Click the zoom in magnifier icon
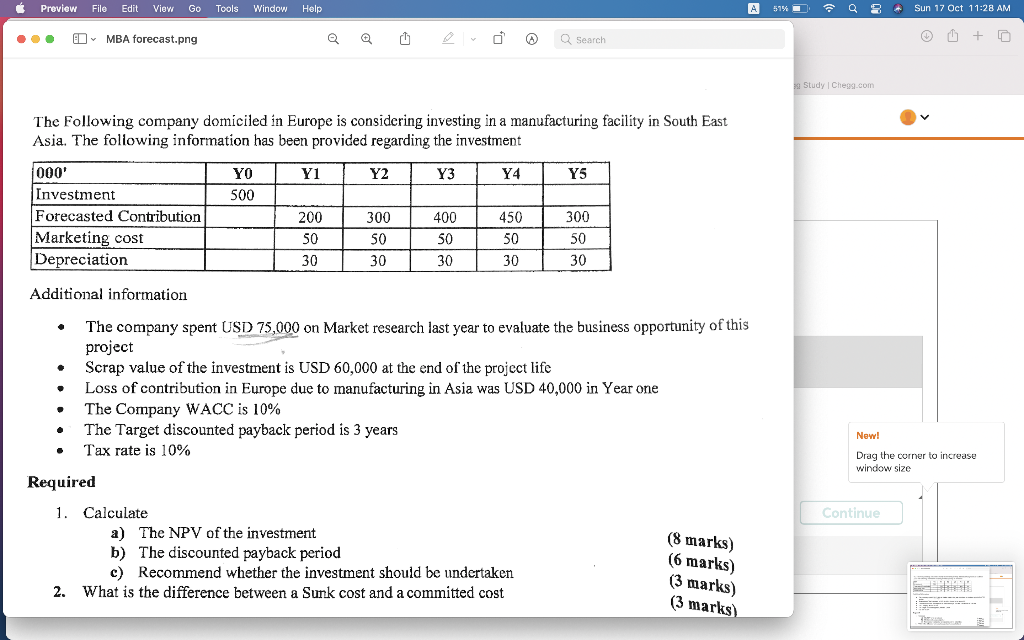 [x=366, y=39]
